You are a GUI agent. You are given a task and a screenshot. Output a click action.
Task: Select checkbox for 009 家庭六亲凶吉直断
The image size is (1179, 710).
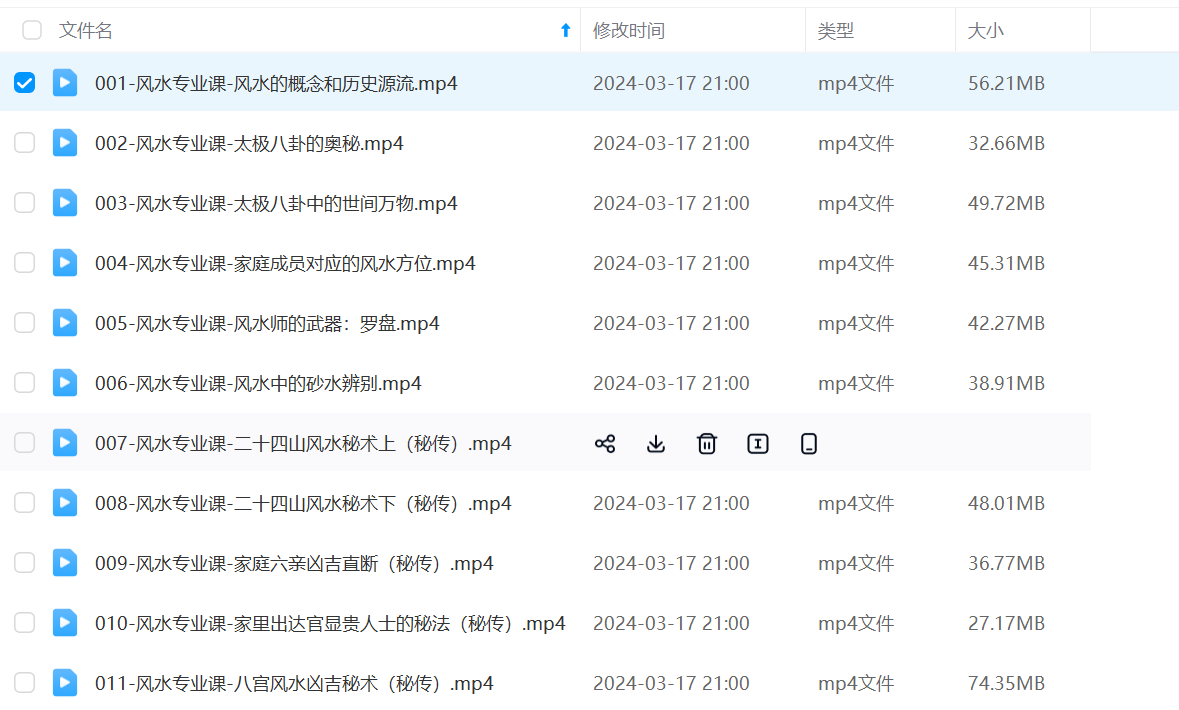tap(25, 563)
